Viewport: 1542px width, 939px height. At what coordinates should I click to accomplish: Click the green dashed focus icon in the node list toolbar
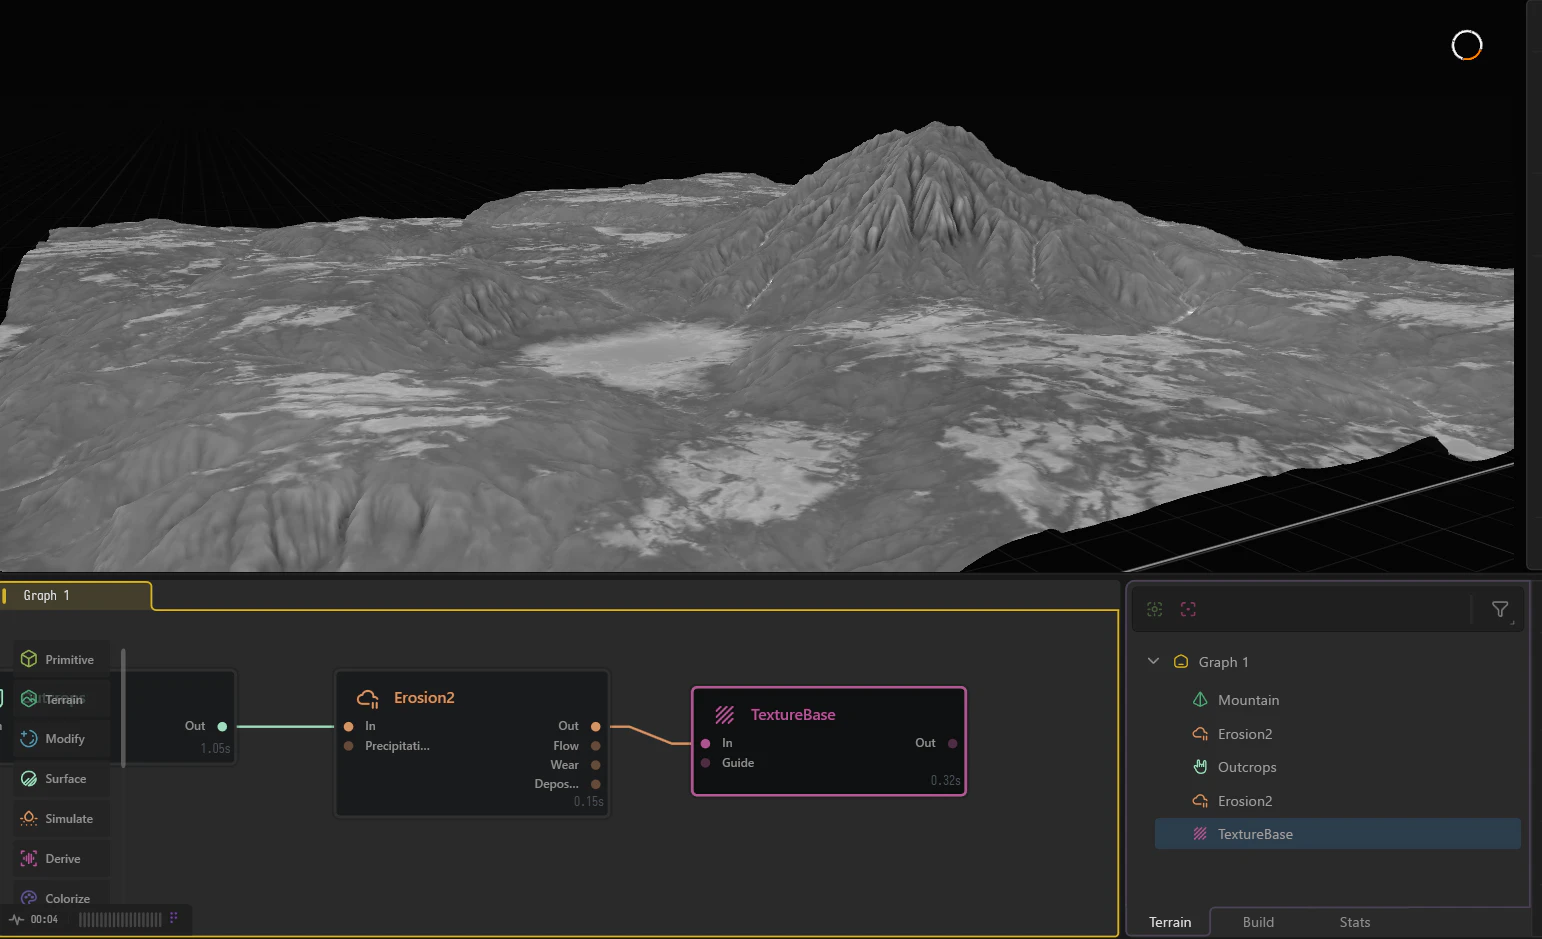pyautogui.click(x=1155, y=609)
